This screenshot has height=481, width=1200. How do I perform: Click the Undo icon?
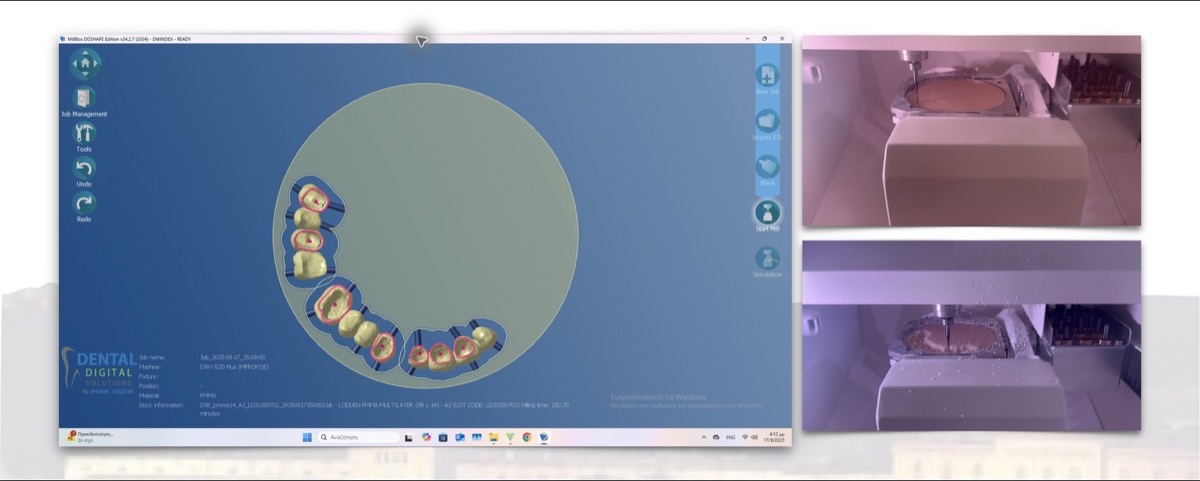(84, 168)
